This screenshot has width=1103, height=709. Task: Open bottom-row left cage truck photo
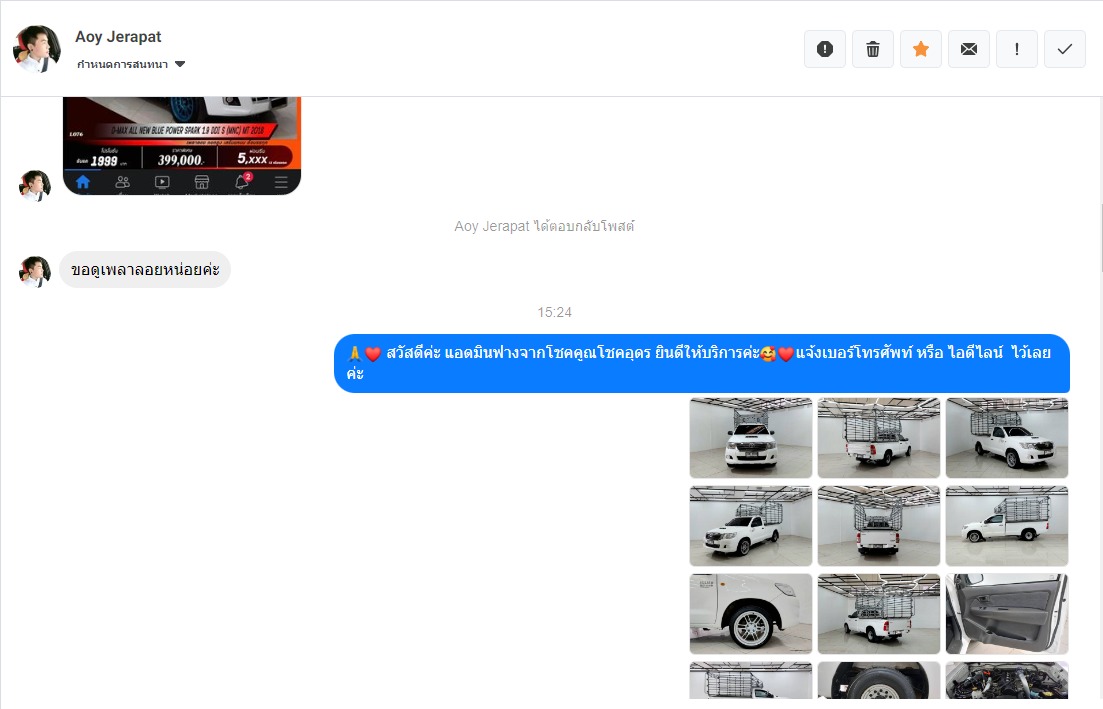[751, 680]
